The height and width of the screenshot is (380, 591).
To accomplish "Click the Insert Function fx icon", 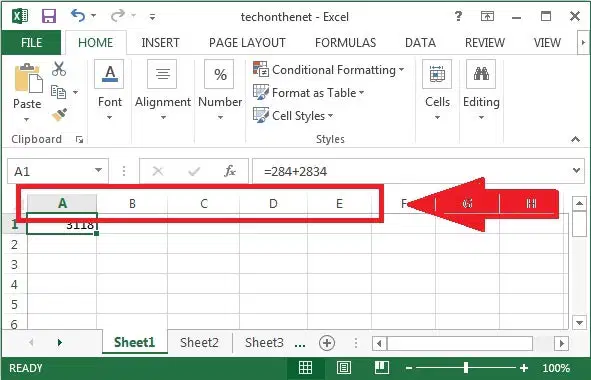I will [x=230, y=172].
